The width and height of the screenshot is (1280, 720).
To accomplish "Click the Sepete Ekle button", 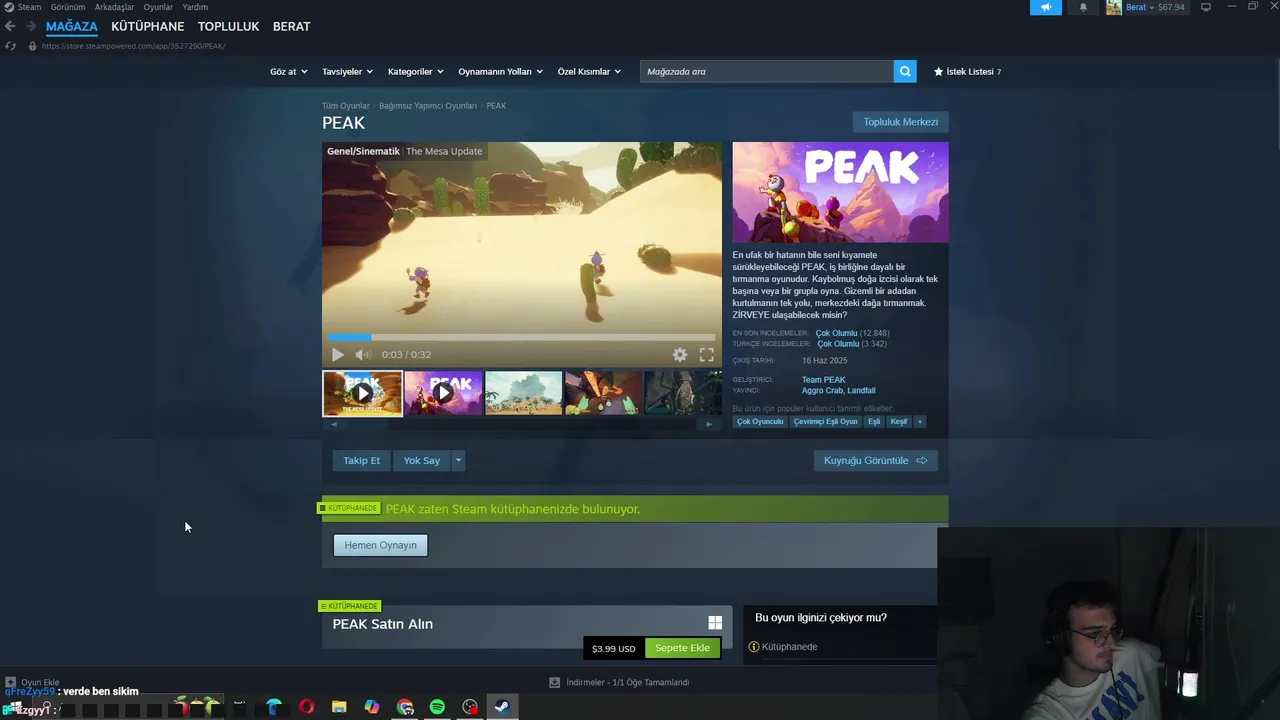I will click(682, 648).
